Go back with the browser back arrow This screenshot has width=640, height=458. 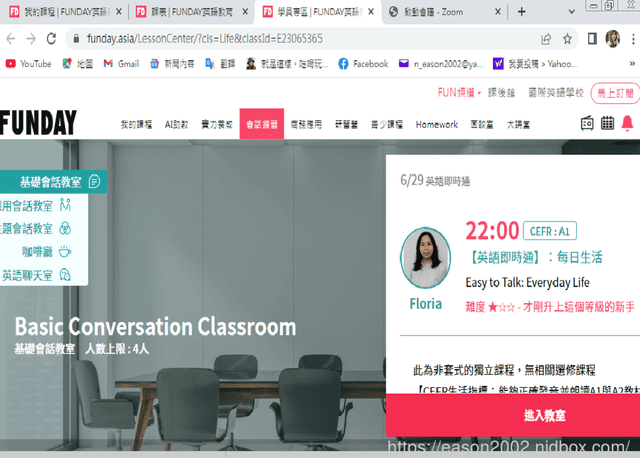click(11, 39)
